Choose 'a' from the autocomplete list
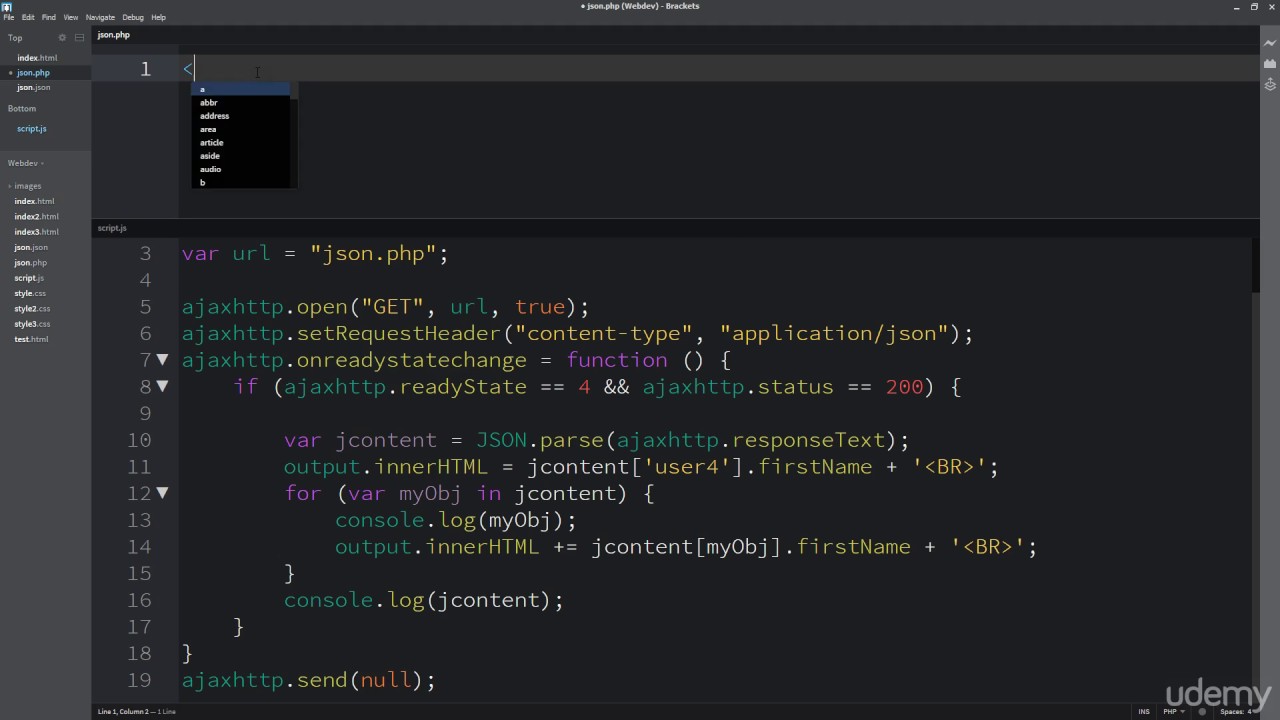The image size is (1280, 720). 240,89
